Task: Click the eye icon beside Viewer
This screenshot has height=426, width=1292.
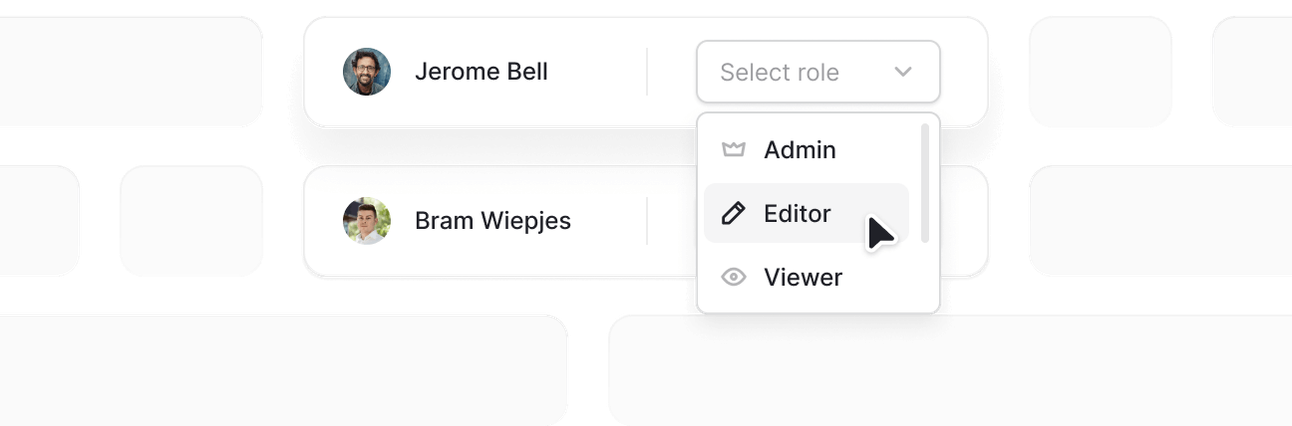Action: (734, 277)
